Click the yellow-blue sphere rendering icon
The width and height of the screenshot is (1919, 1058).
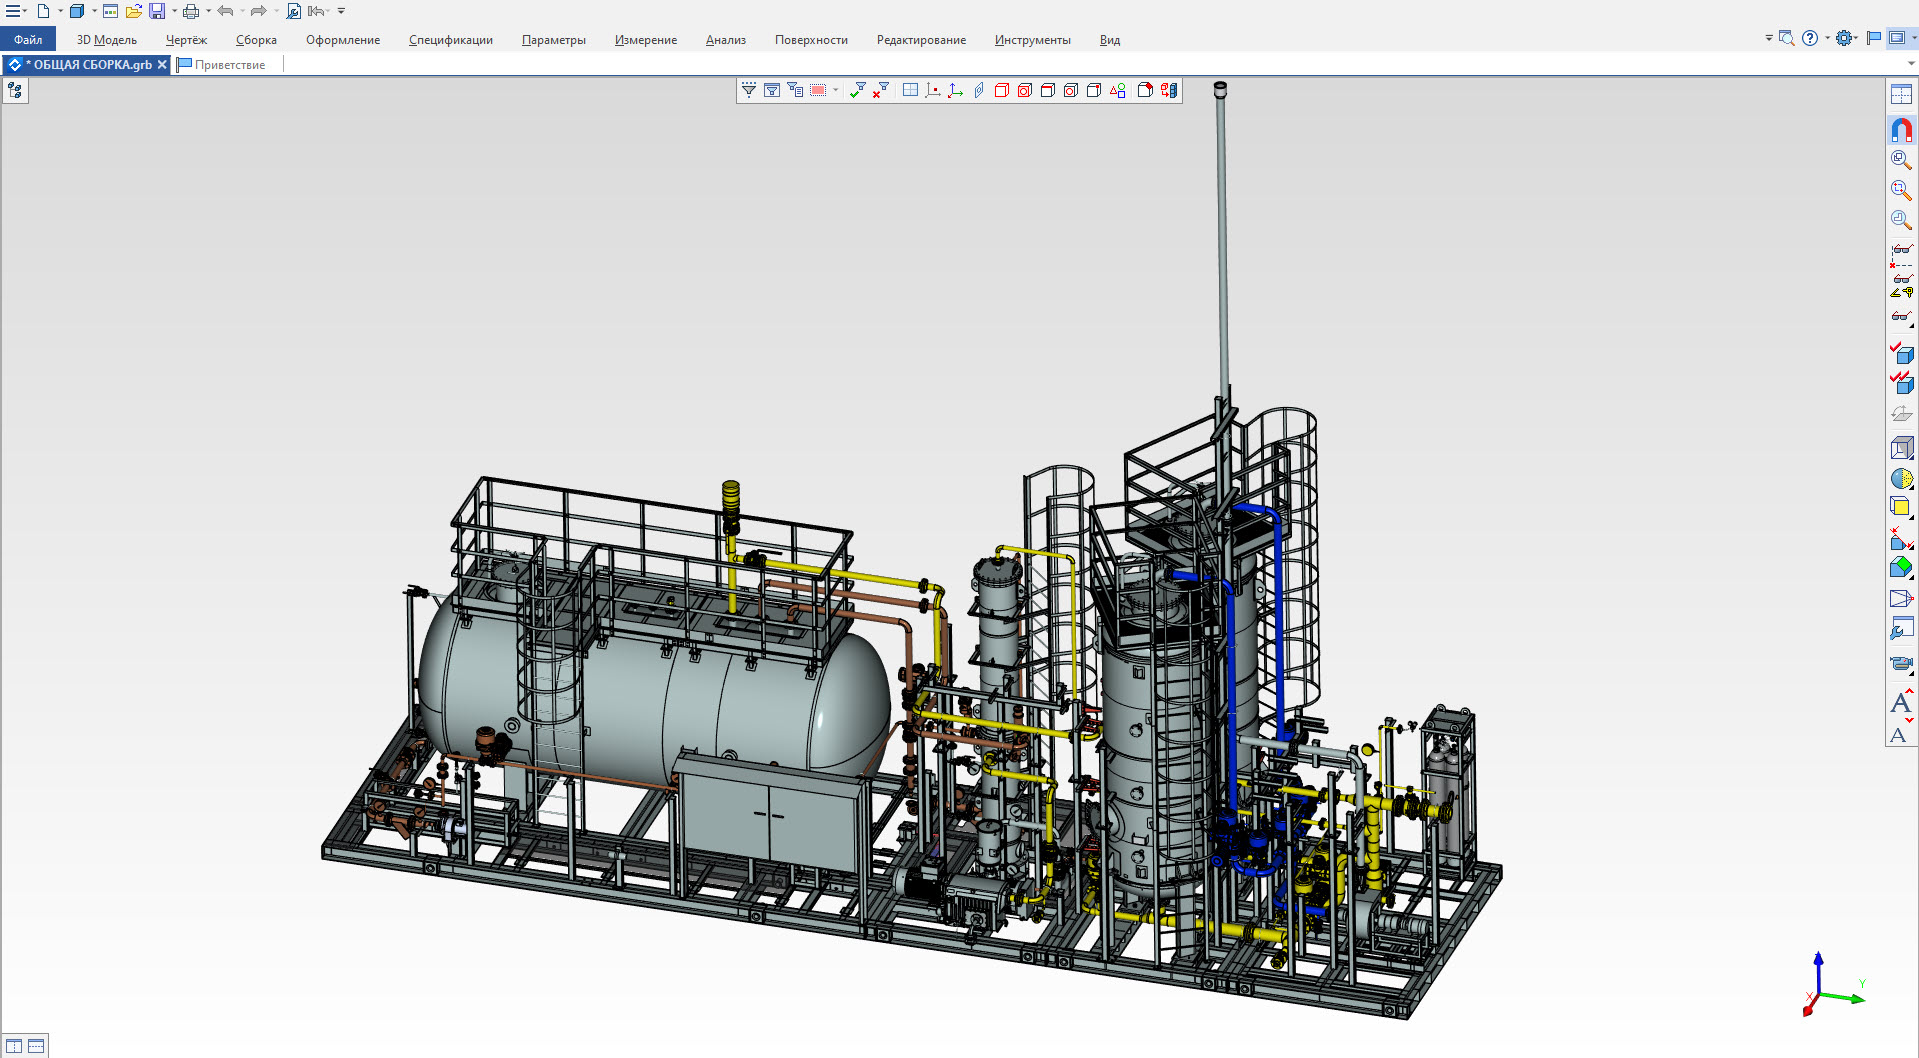click(1901, 478)
